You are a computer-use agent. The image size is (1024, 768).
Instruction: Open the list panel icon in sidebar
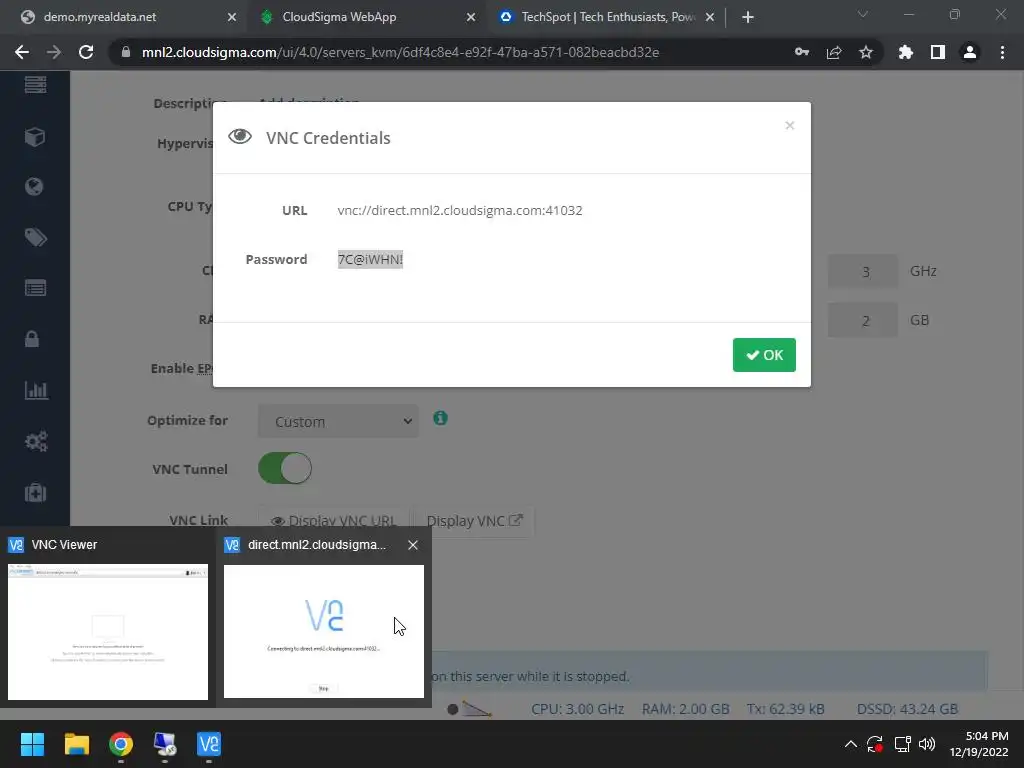35,288
